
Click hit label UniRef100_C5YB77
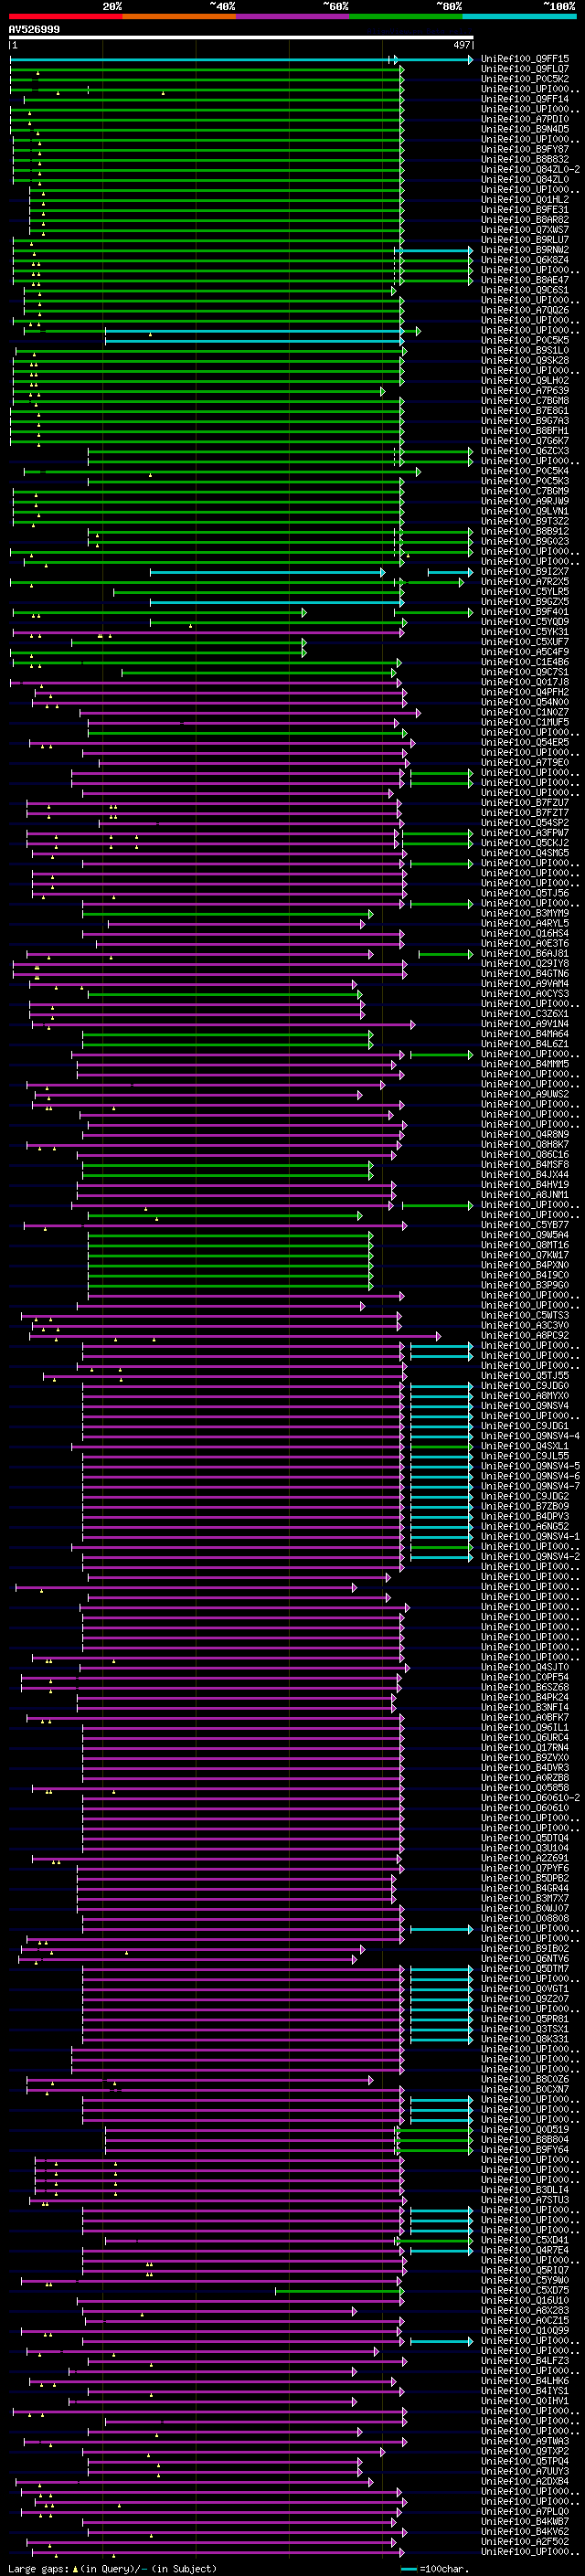525,1225
